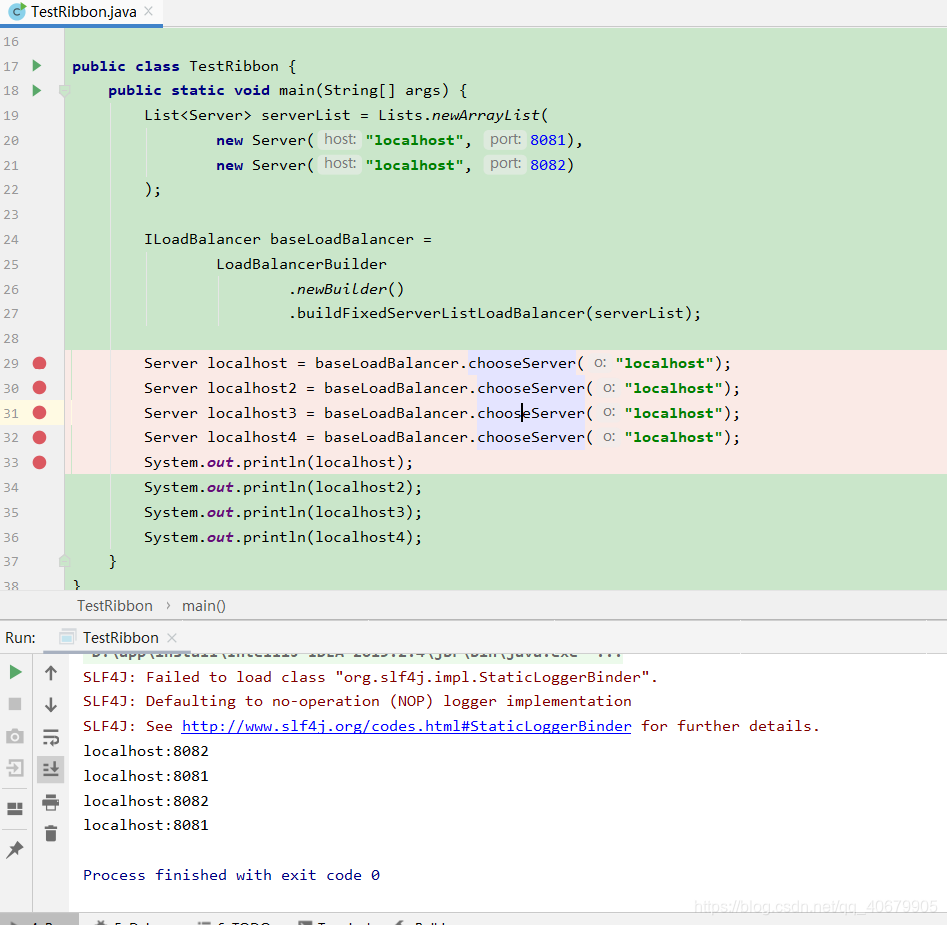The width and height of the screenshot is (947, 925).
Task: Rerun TestRibbon with the green run button
Action: [x=16, y=672]
